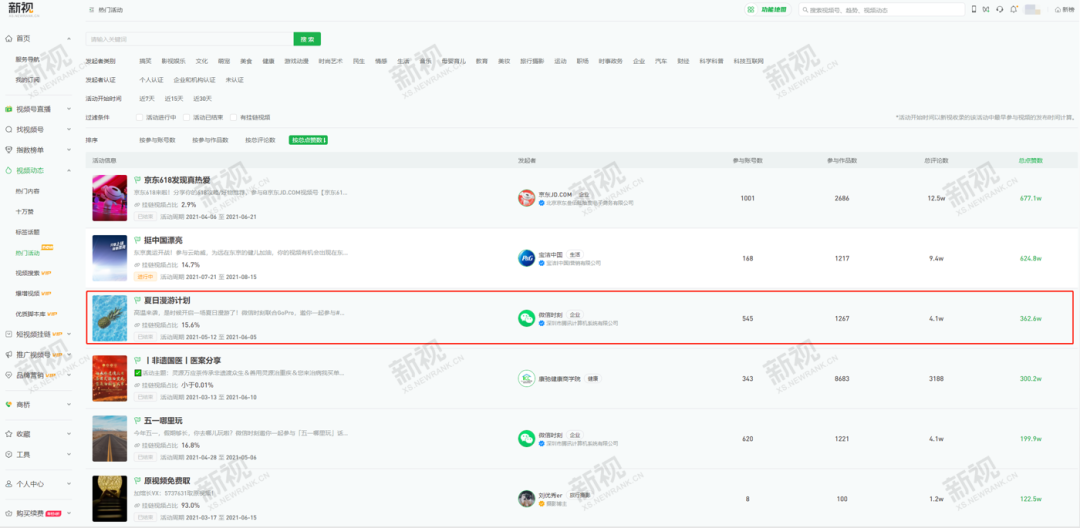Expand the 工具 sidebar arrow

click(69, 454)
